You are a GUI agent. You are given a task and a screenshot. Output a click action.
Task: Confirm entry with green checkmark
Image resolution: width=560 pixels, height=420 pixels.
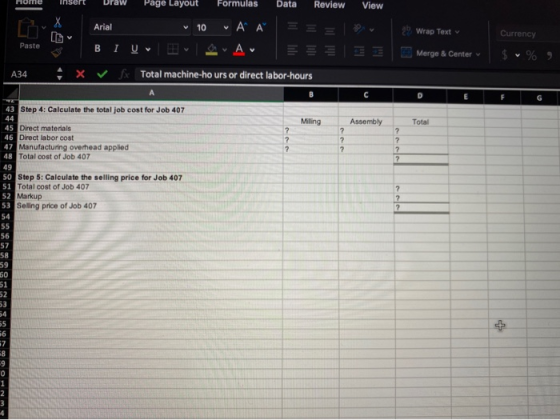point(102,74)
